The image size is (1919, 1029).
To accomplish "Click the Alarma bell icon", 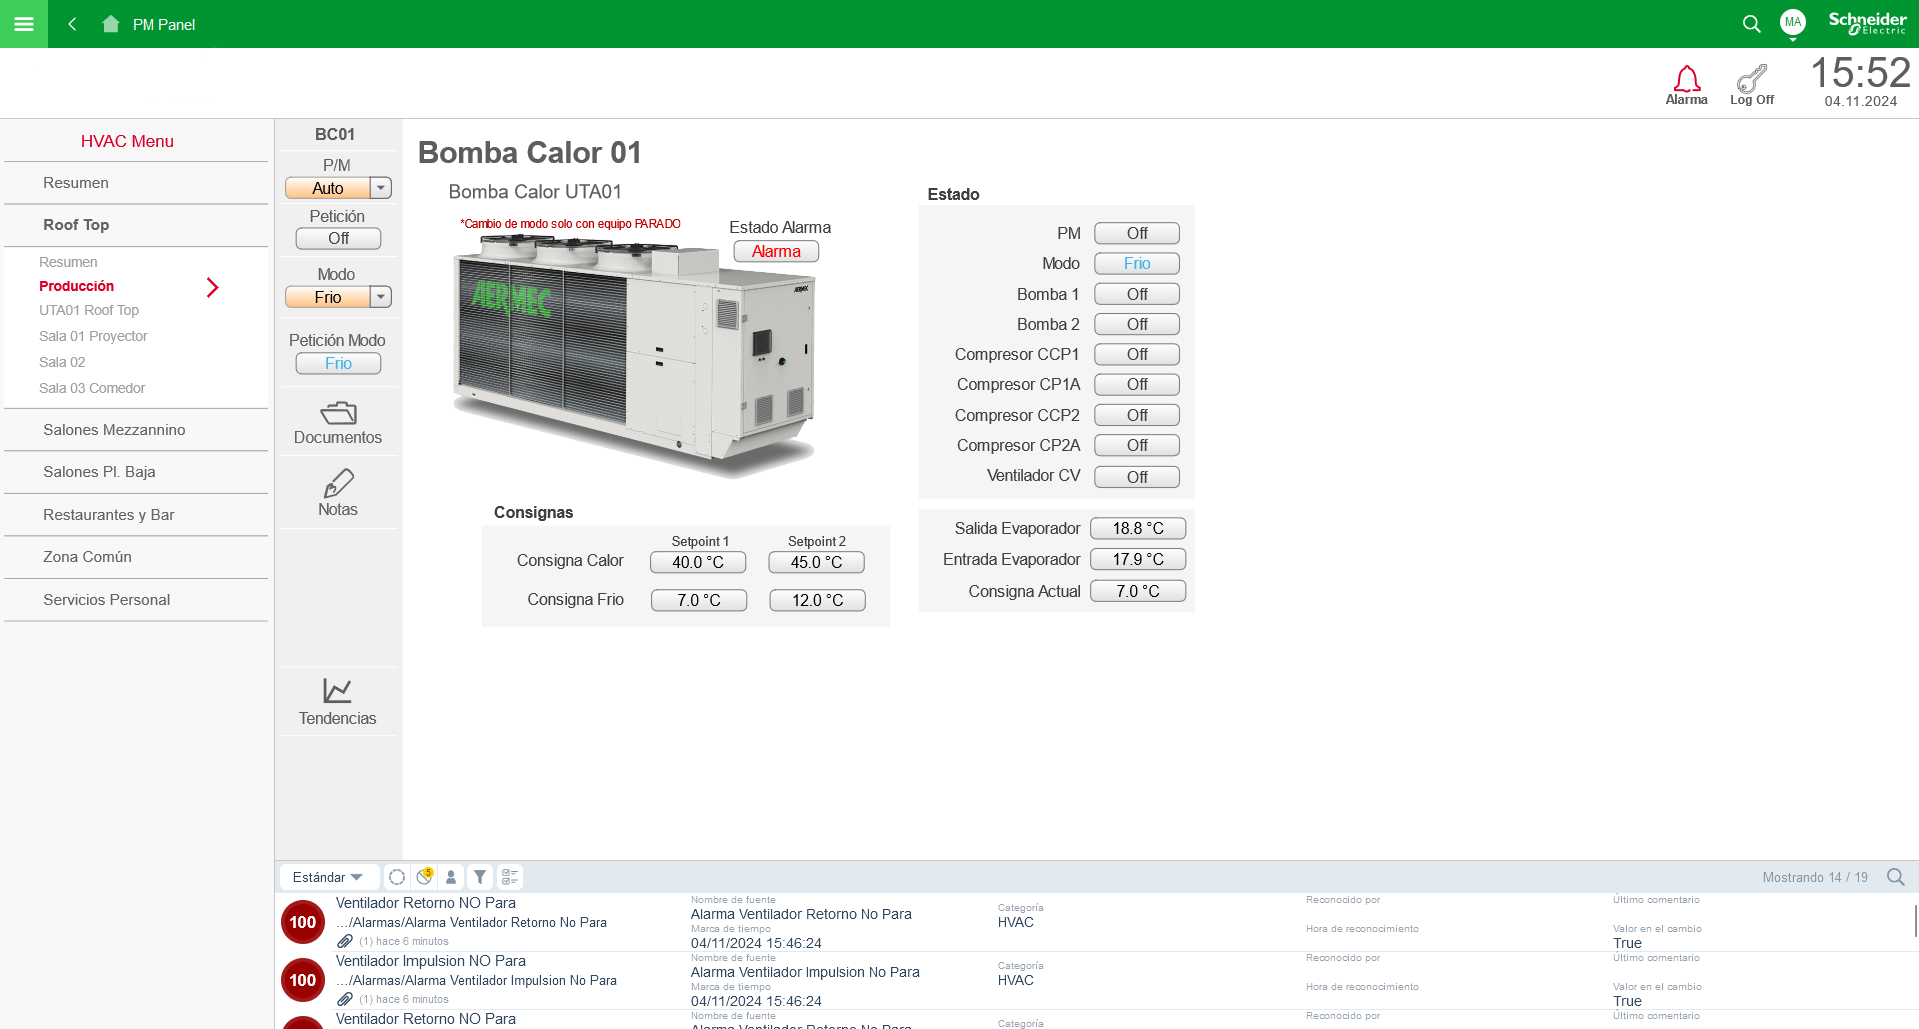I will (x=1686, y=80).
